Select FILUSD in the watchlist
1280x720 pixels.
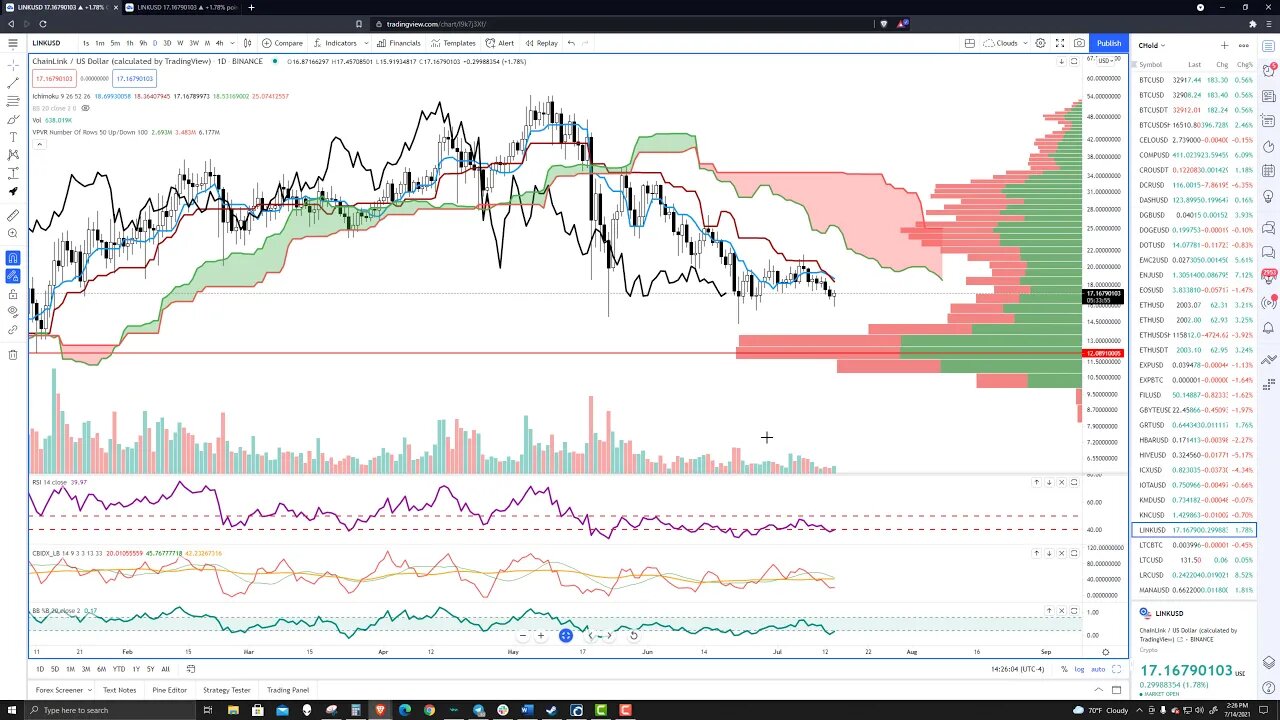1194,395
